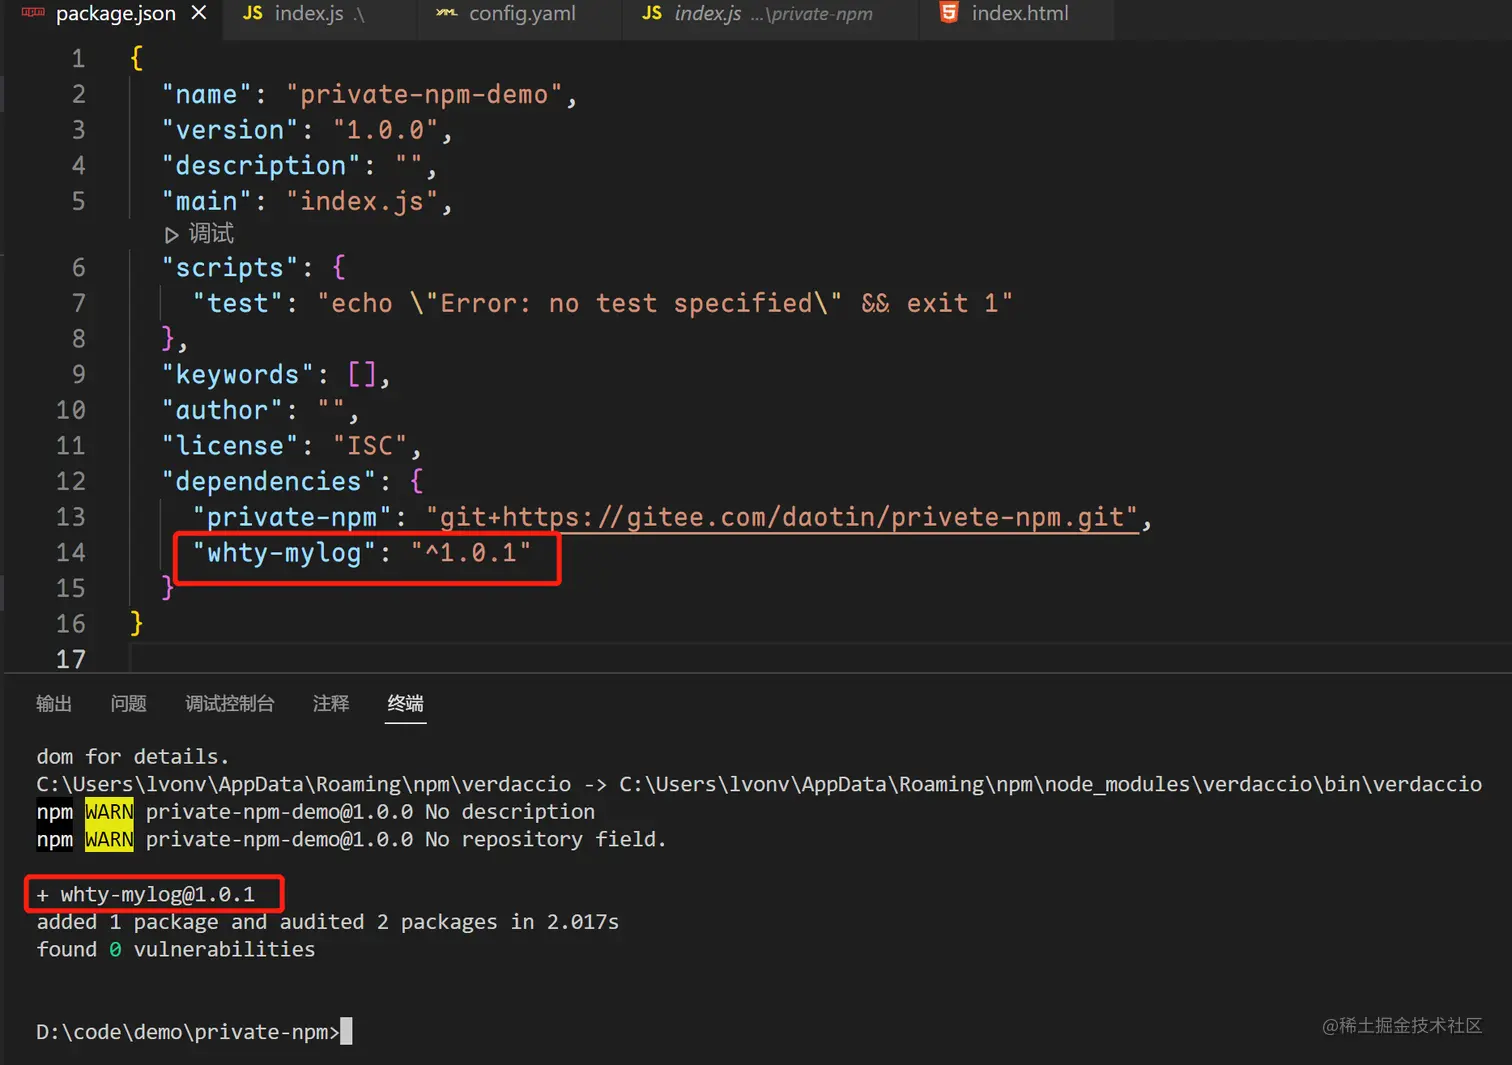Click the "version" key in package.json
Screen dimensions: 1512x1065
230,130
